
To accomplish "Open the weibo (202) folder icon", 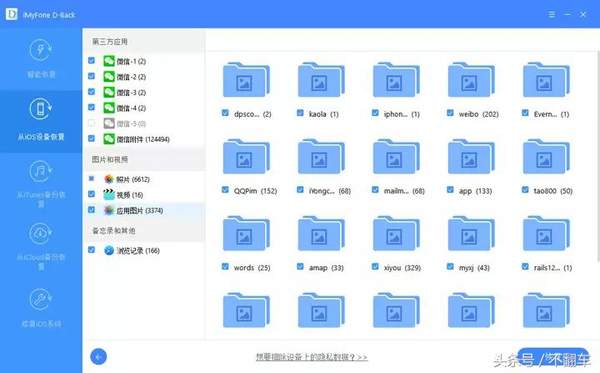I will tap(471, 80).
